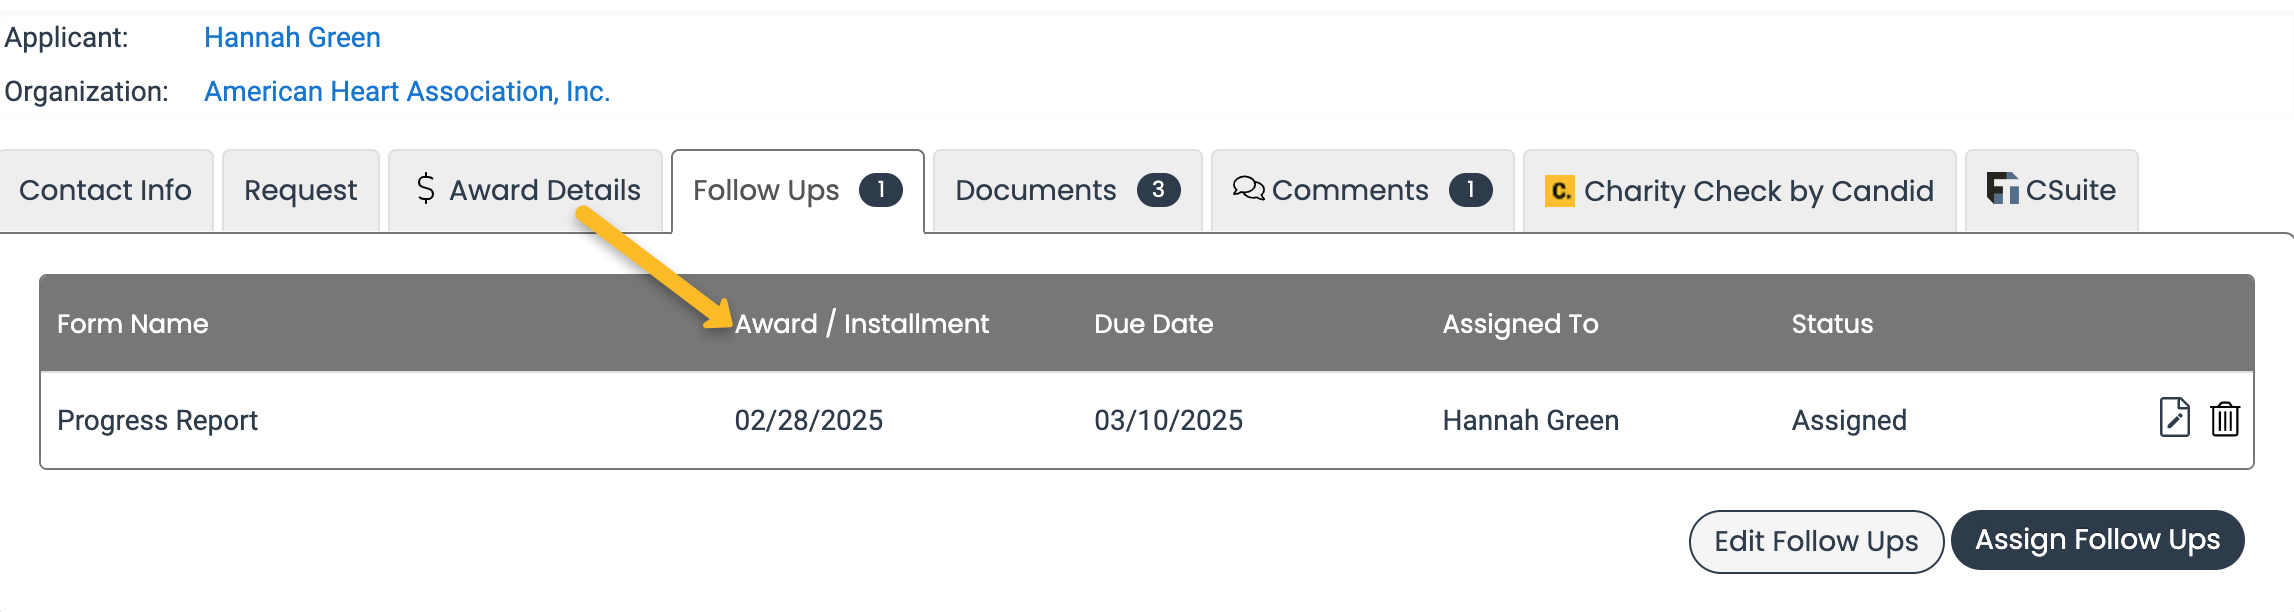
Task: Click the CSuite logo icon
Action: [2002, 188]
